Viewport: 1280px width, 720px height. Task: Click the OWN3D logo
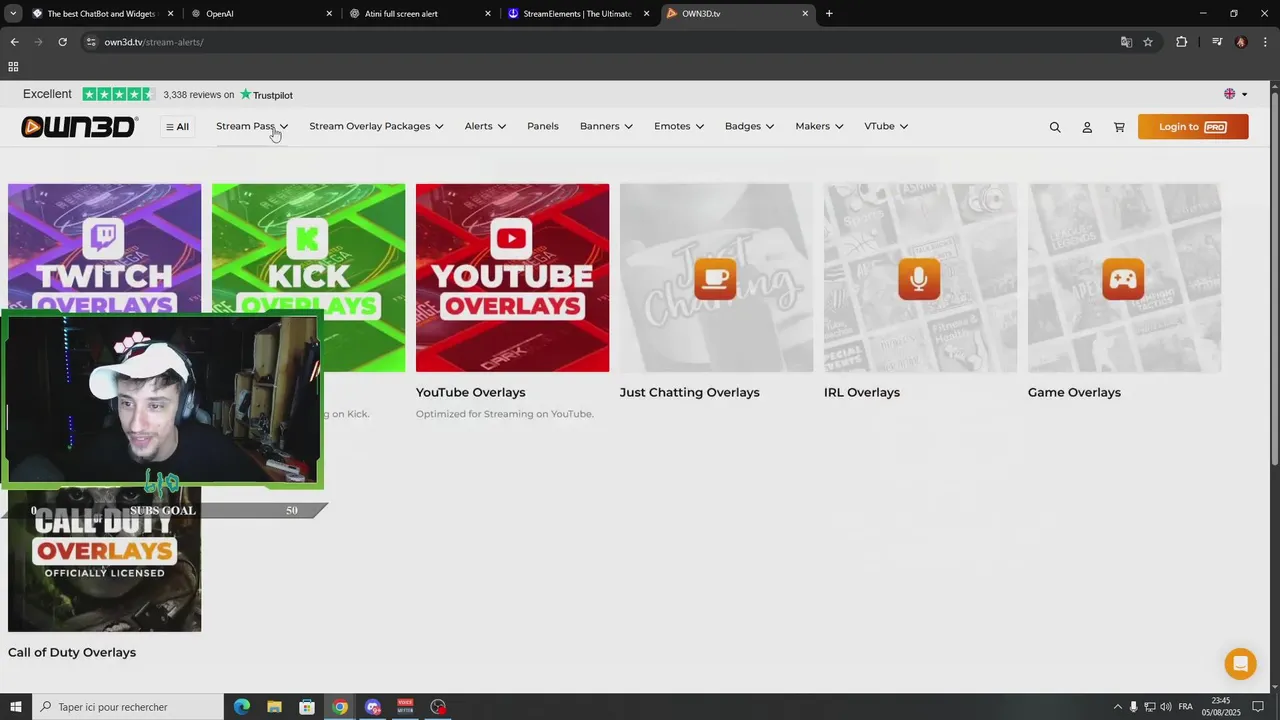[79, 127]
